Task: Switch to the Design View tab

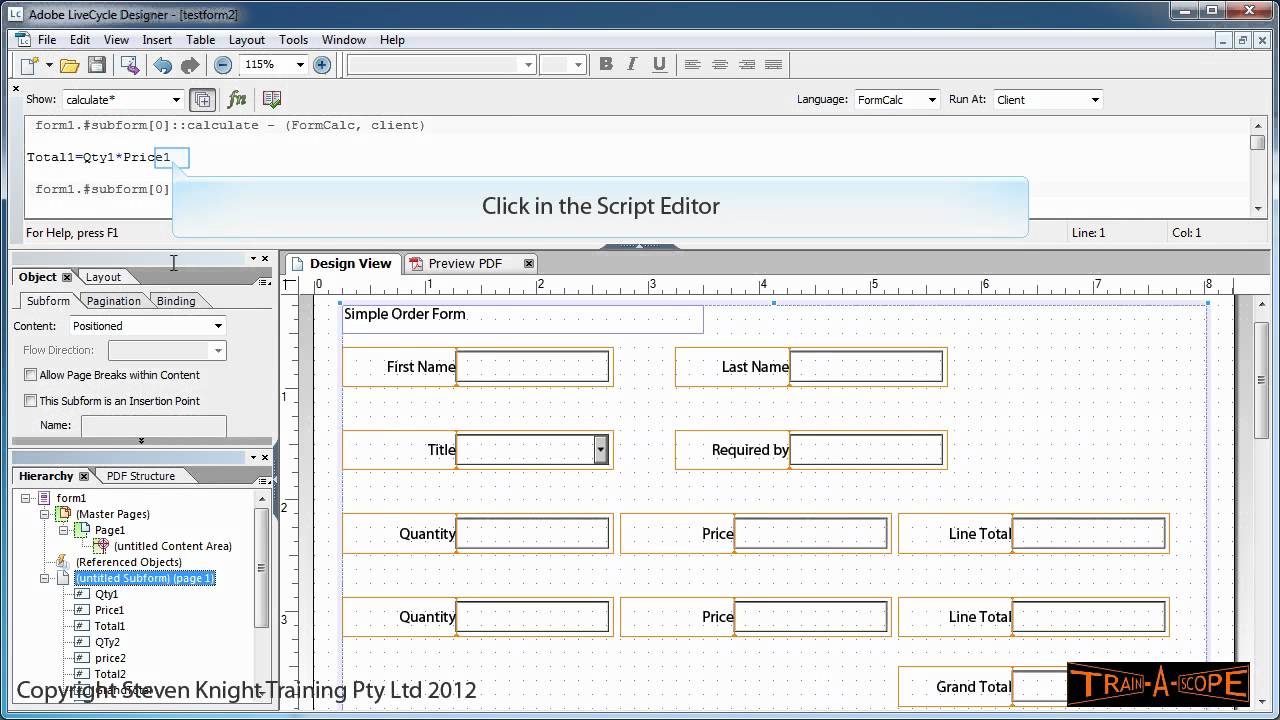Action: (x=345, y=264)
